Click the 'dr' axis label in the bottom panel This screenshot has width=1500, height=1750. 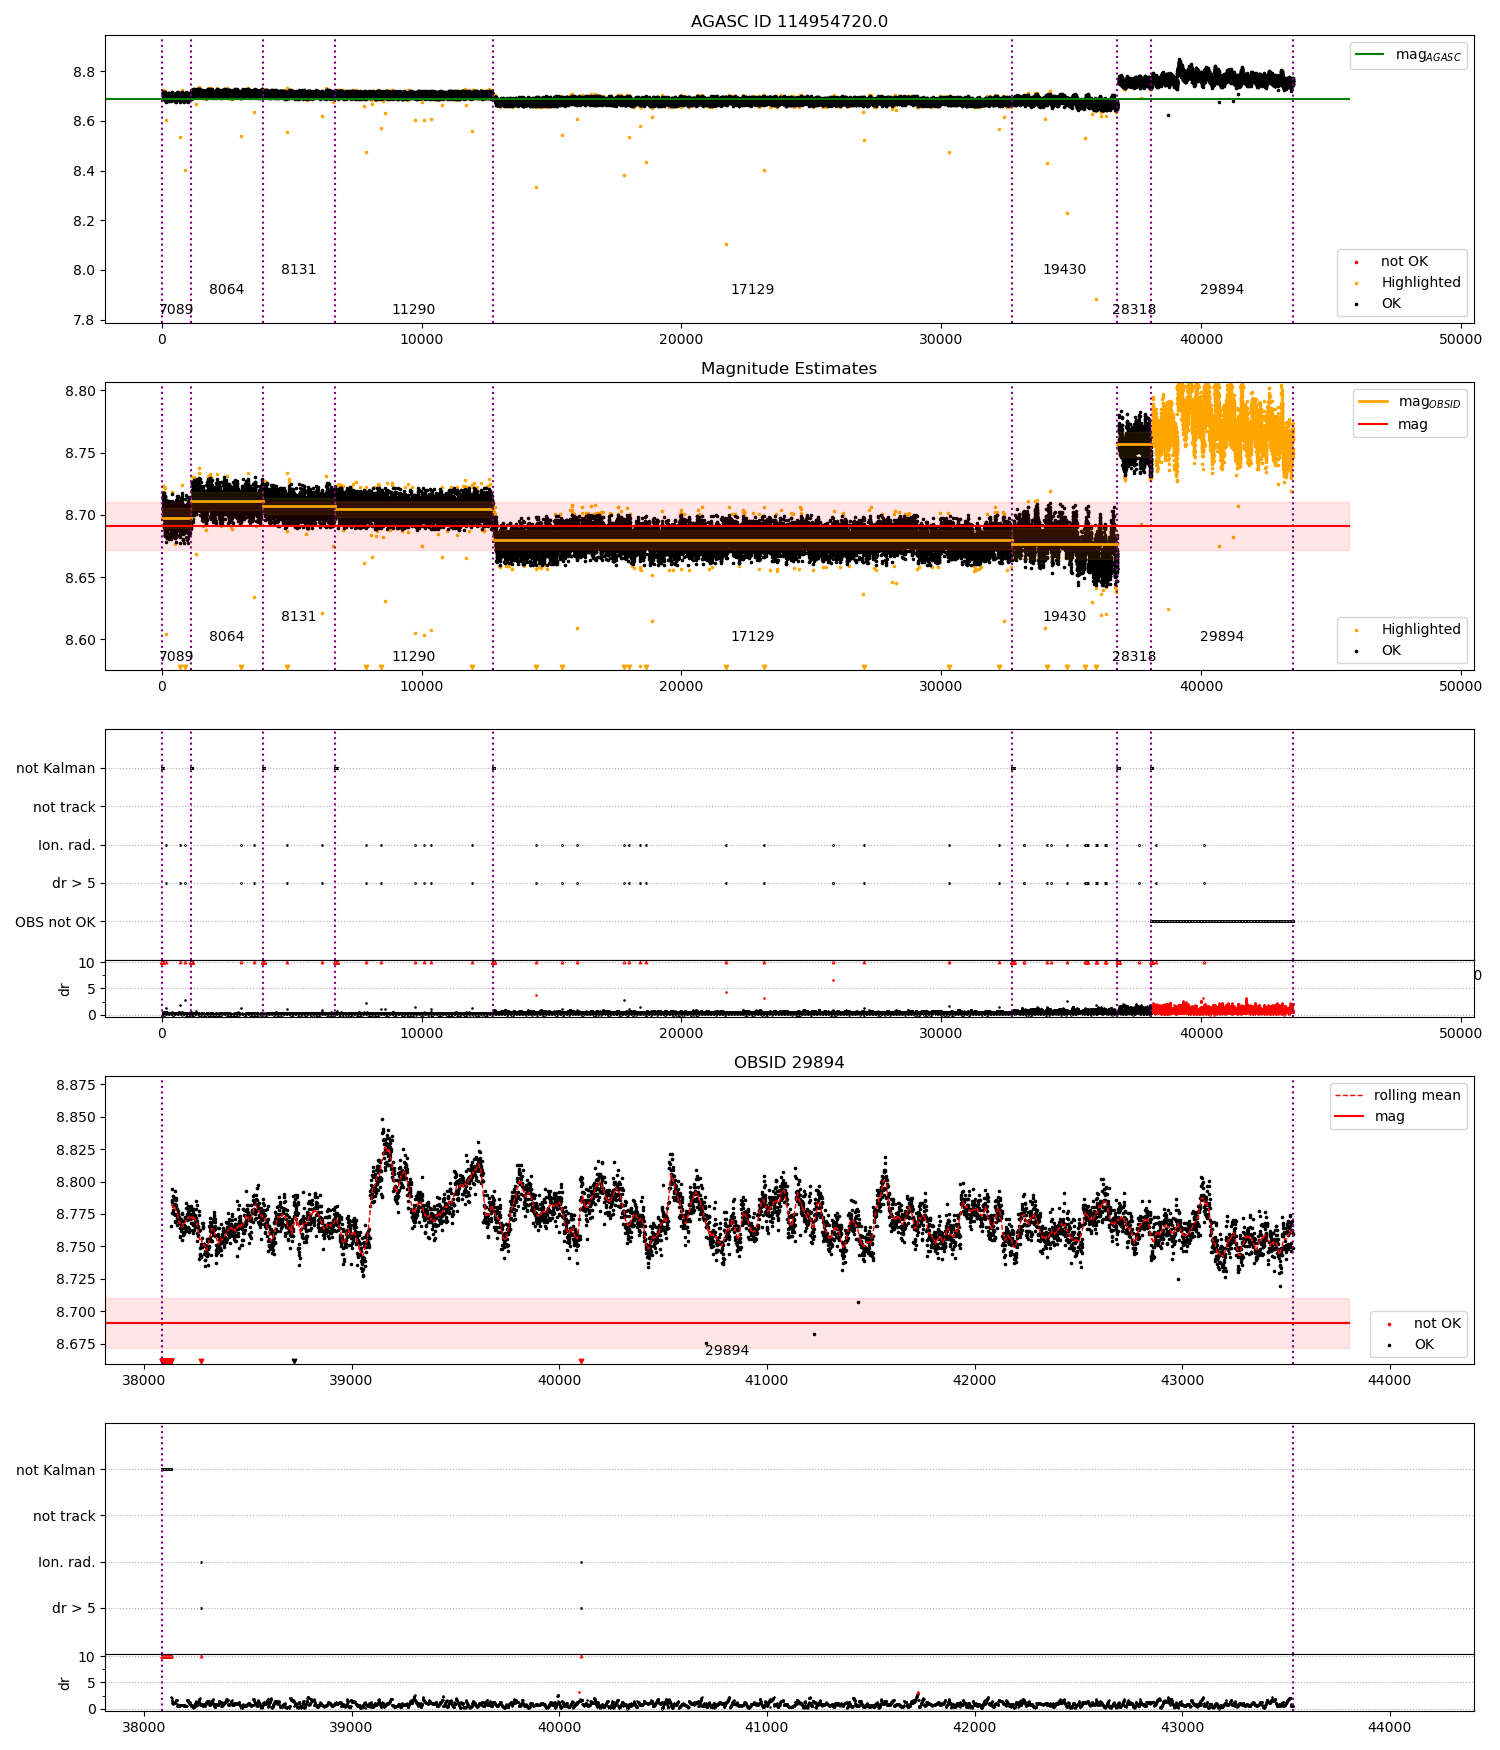[x=65, y=1684]
